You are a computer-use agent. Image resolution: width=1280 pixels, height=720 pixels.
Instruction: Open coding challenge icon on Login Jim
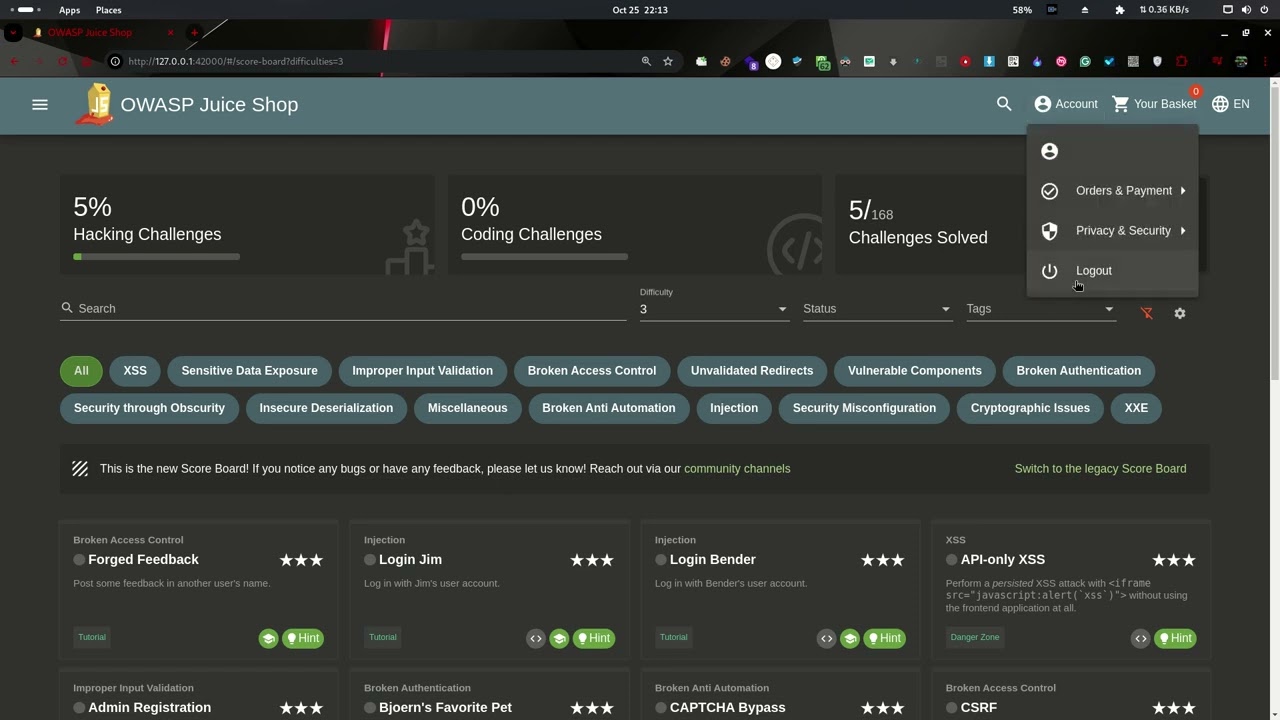(x=536, y=638)
